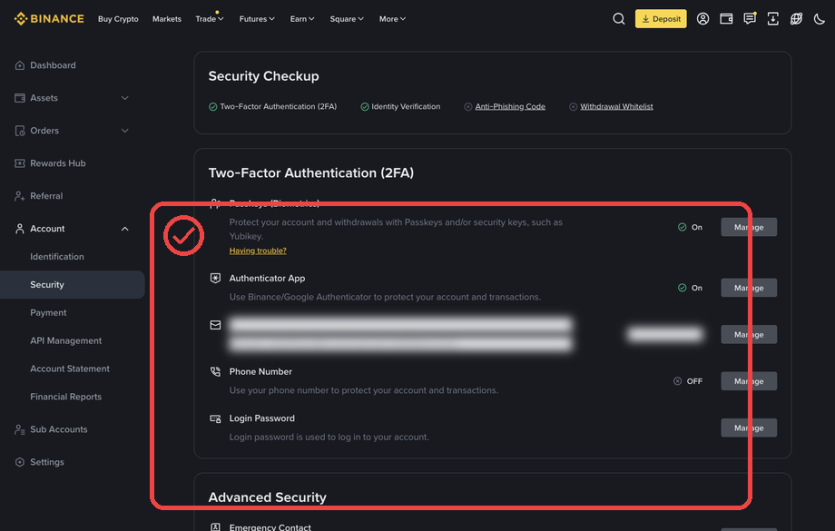Screen dimensions: 835x531
Task: Select Security in Account menu
Action: point(72,284)
